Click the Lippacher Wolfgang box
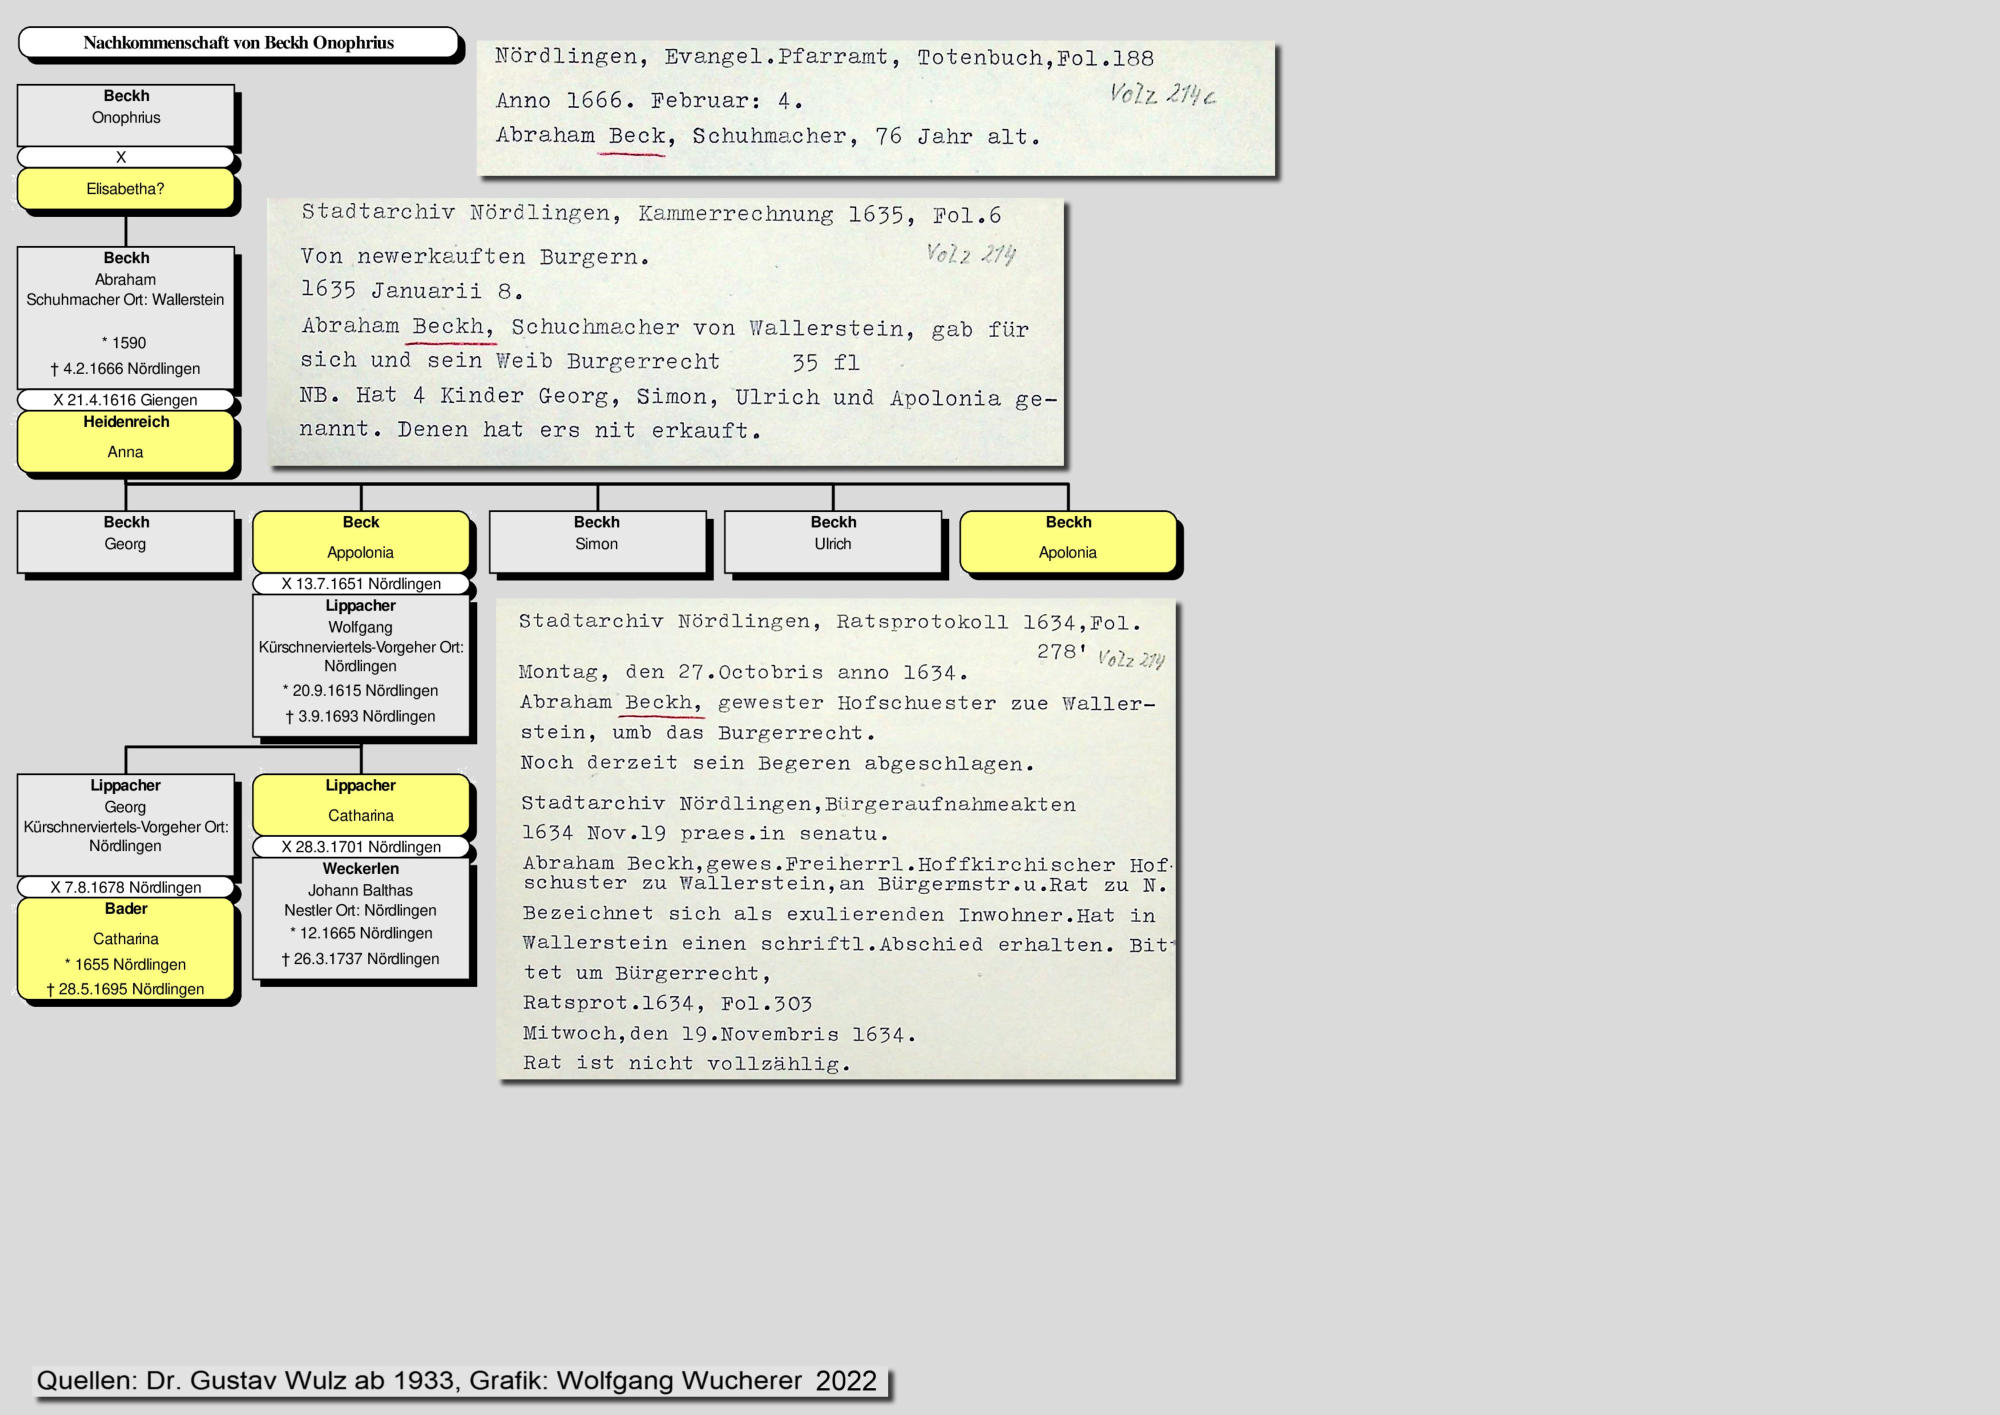Viewport: 2000px width, 1415px height. [360, 665]
